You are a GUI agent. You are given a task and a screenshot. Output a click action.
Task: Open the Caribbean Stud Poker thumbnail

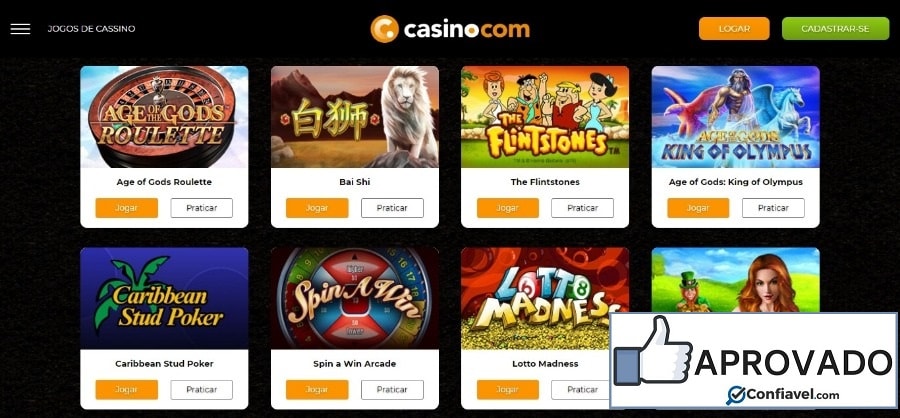pos(164,299)
